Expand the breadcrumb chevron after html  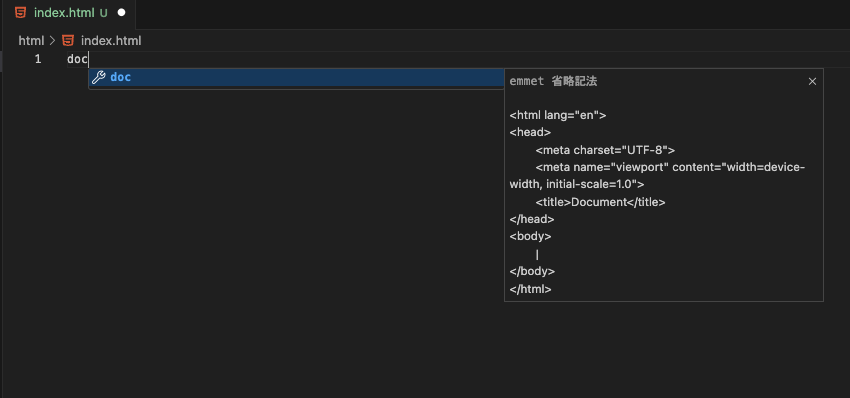point(53,41)
